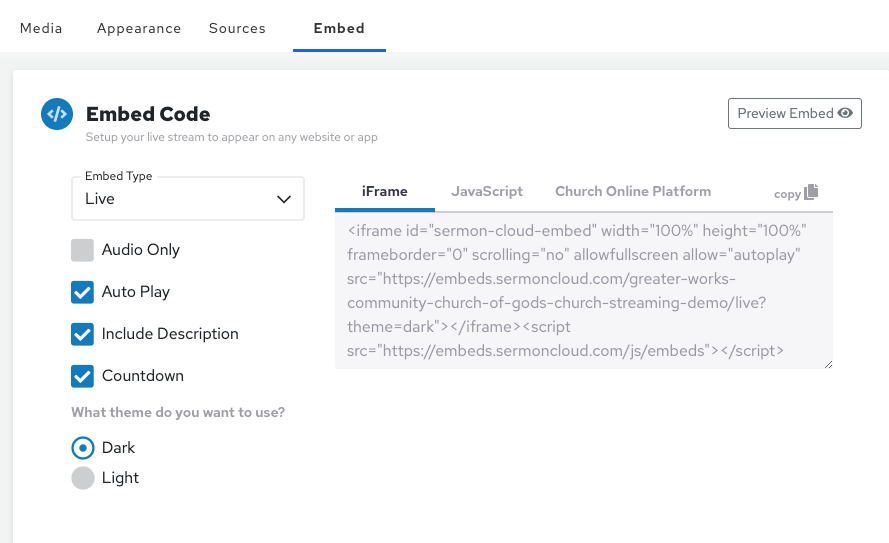This screenshot has height=543, width=889.
Task: Uncheck the Auto Play checkbox
Action: (x=83, y=292)
